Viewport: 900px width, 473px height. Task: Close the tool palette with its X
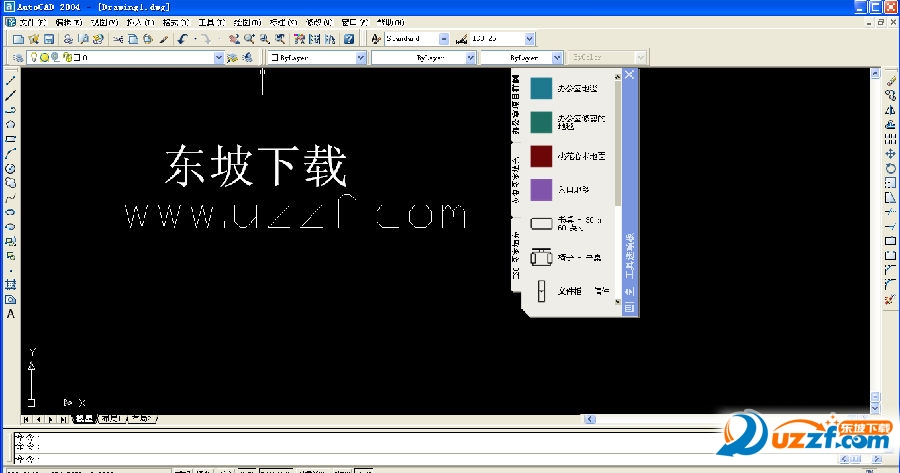point(630,75)
